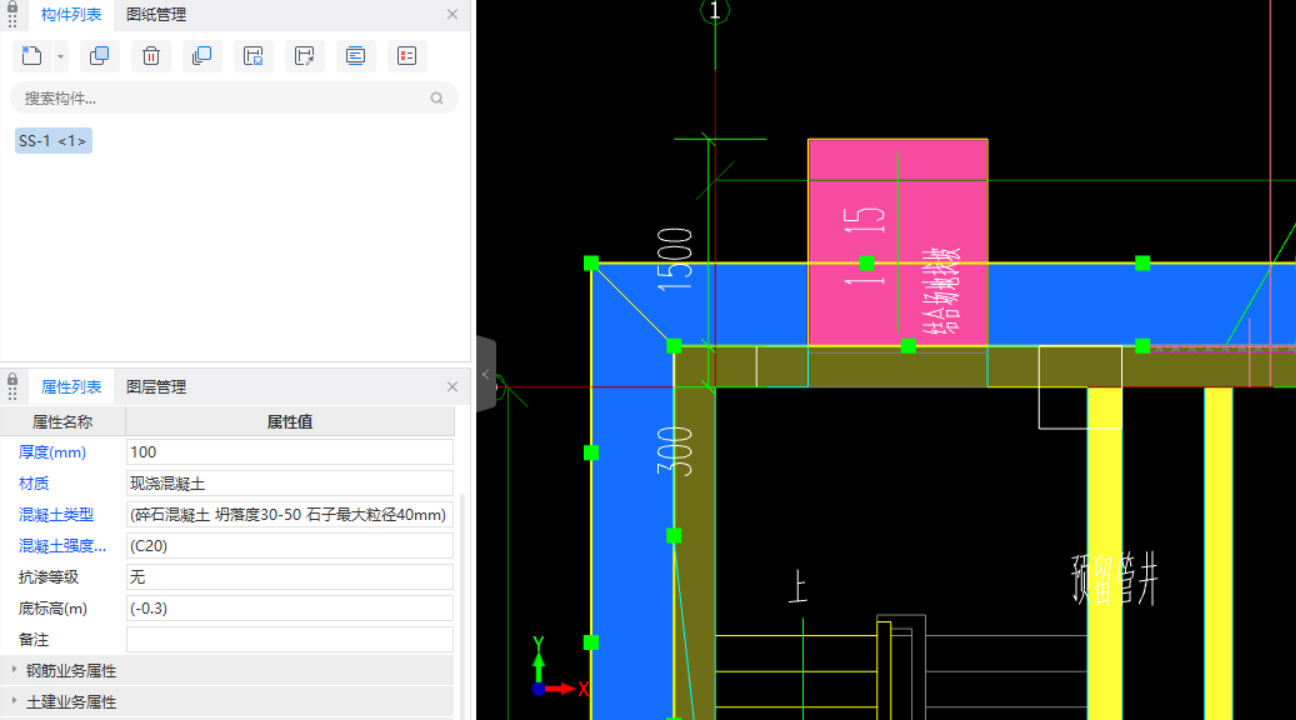Open the new component dropdown arrow
This screenshot has height=720, width=1296.
60,57
